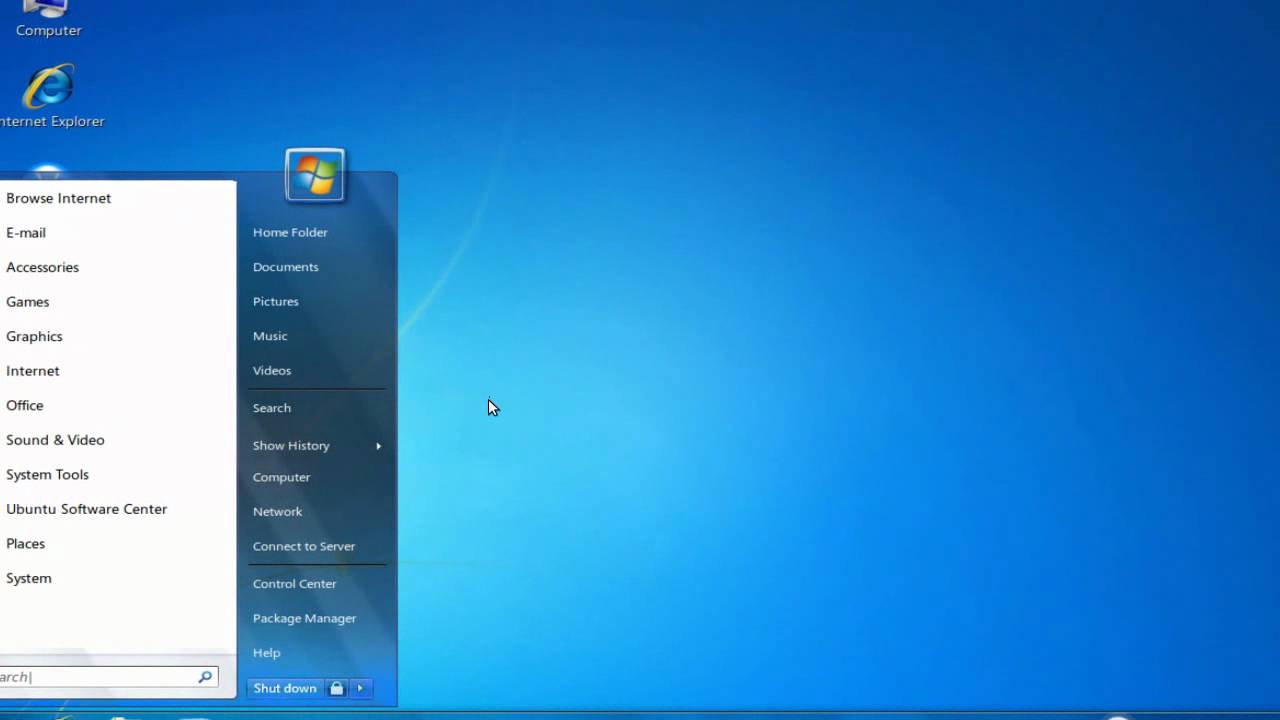Open shutdown options arrow next to lock
This screenshot has width=1280, height=720.
coord(360,688)
